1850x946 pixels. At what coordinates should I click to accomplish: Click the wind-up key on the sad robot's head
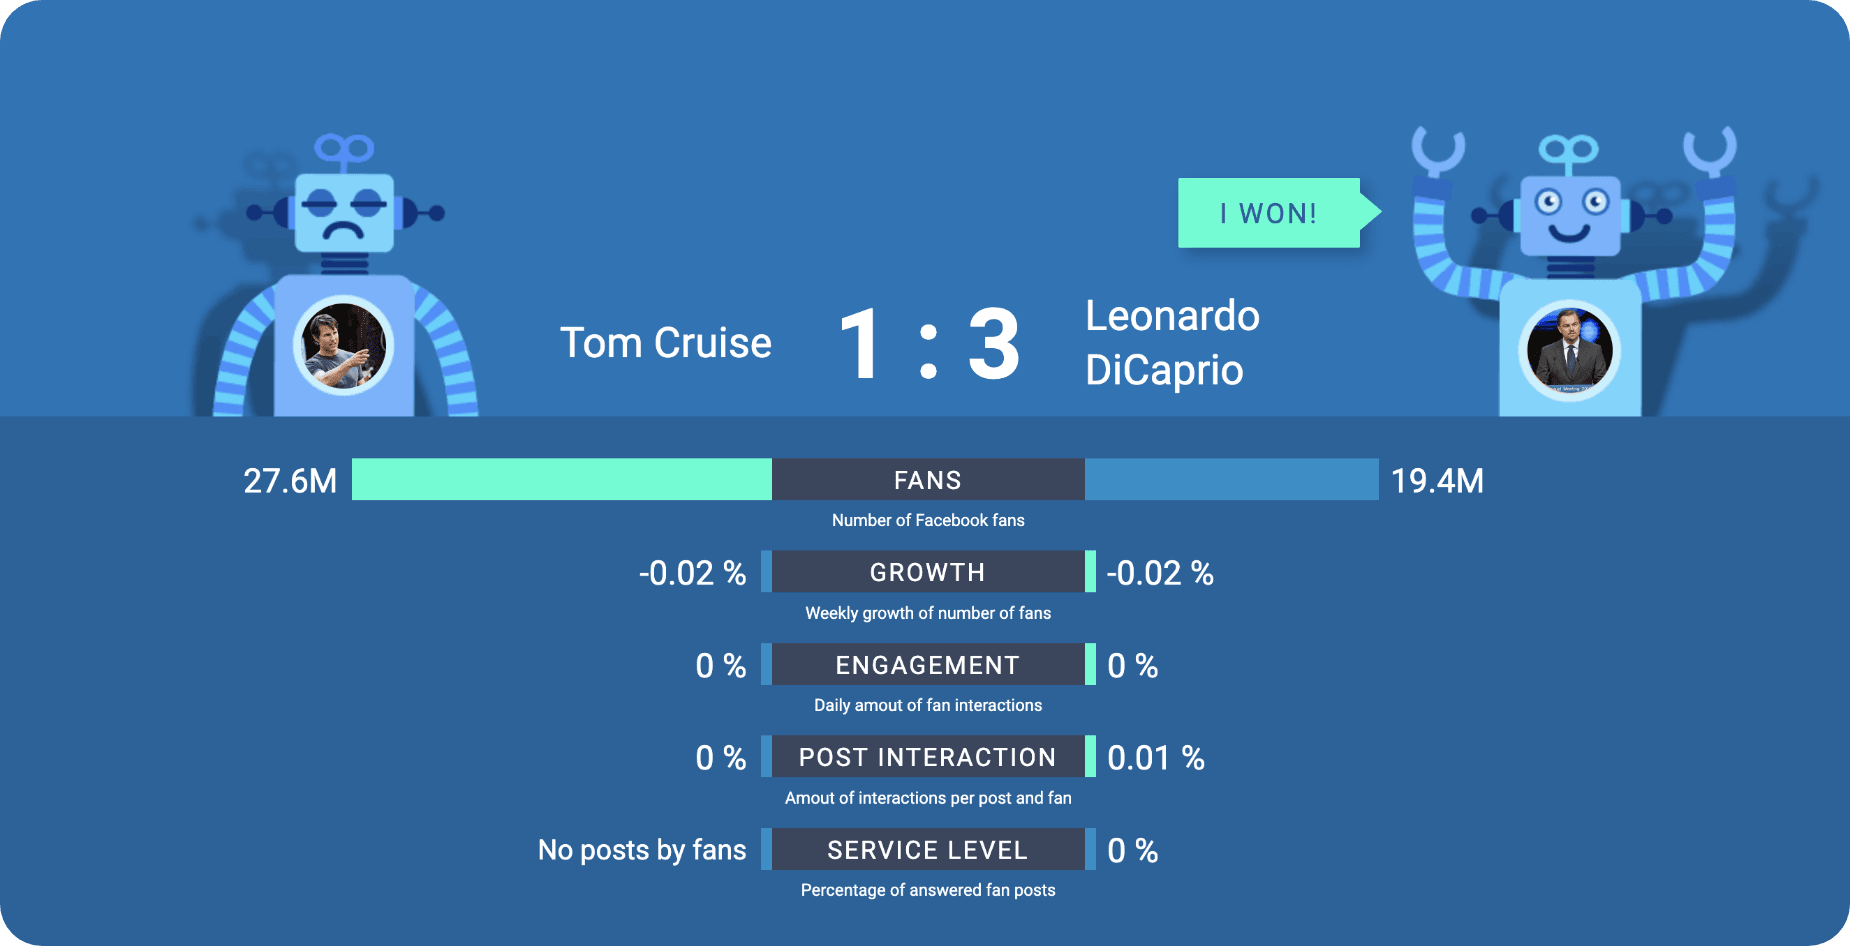[344, 150]
